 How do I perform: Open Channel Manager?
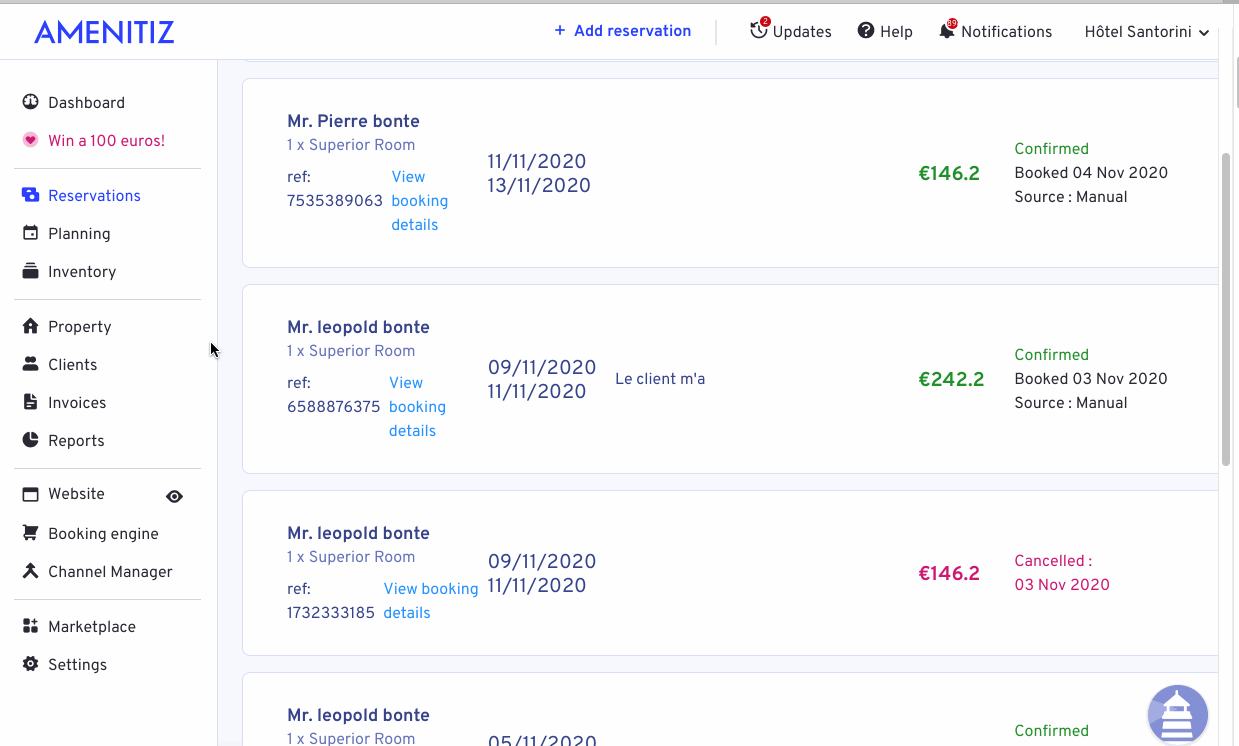(110, 571)
